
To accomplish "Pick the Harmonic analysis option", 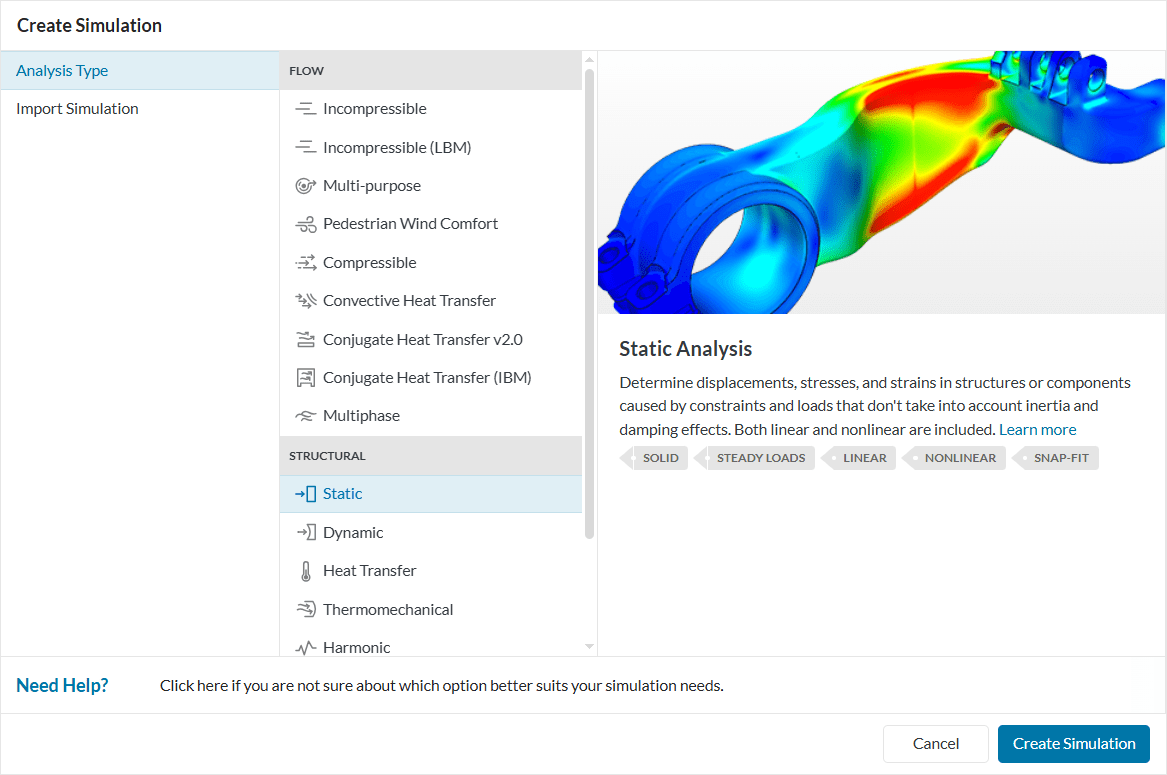I will point(356,647).
